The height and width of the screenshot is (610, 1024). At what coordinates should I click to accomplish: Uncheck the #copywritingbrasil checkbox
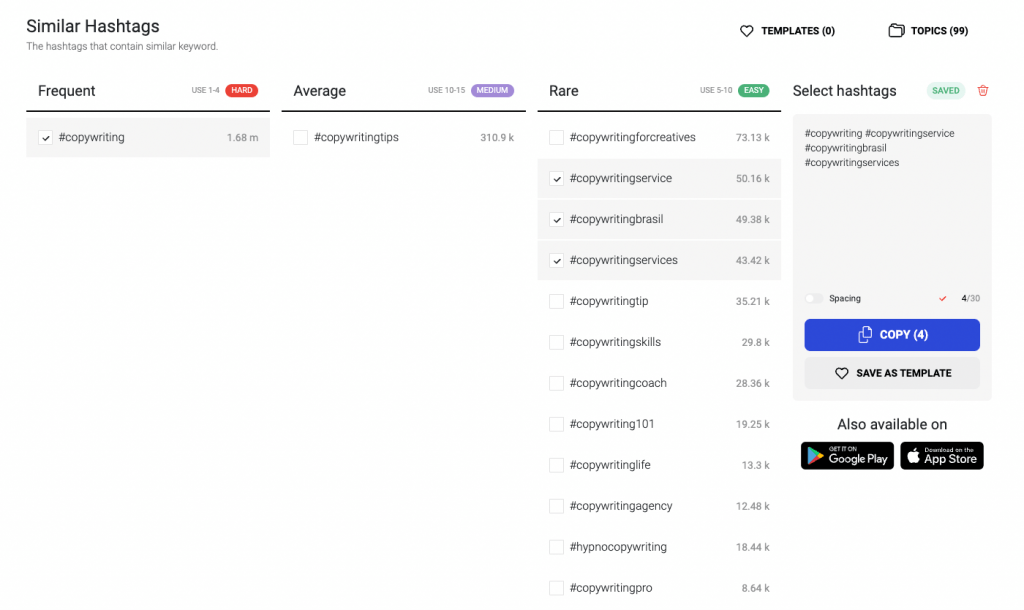556,219
